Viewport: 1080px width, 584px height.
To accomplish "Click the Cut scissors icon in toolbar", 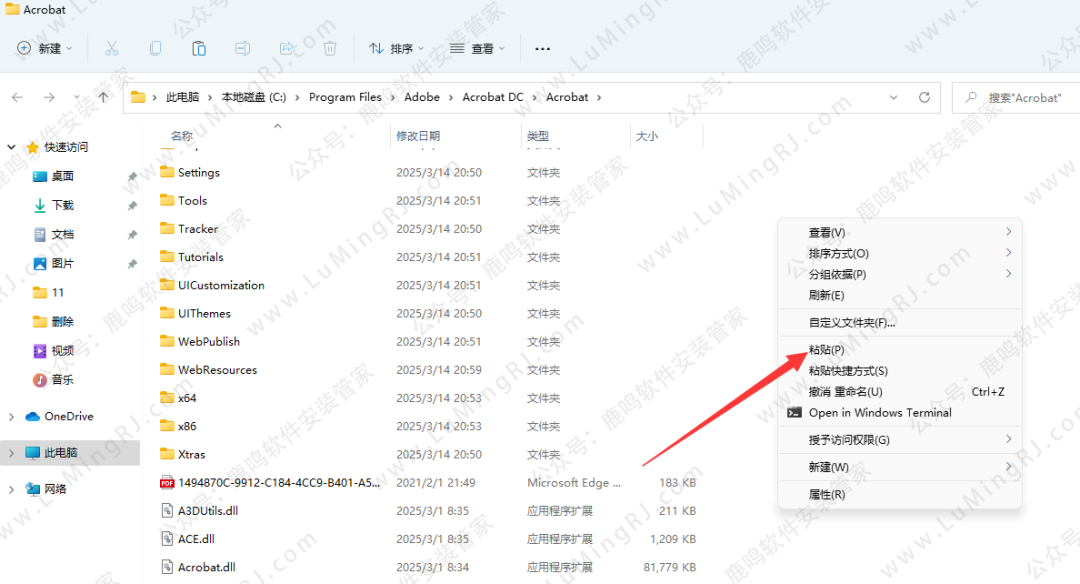I will point(111,48).
